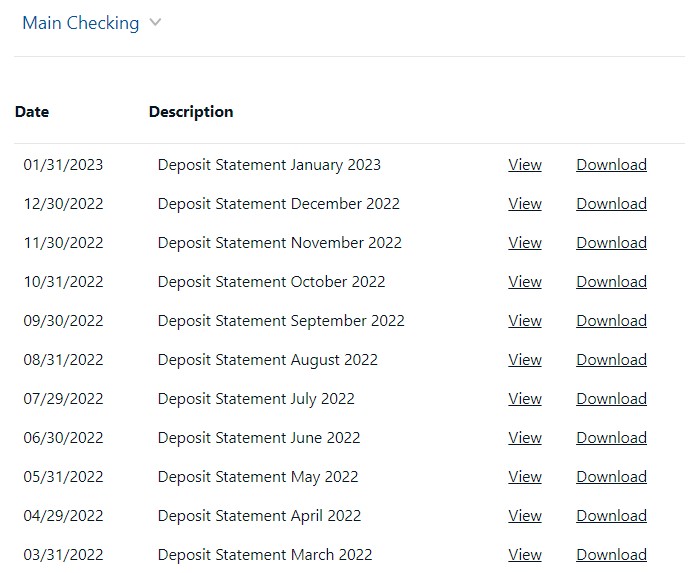Download the April 2022 deposit statement
Screen dimensions: 690x573
click(x=611, y=516)
